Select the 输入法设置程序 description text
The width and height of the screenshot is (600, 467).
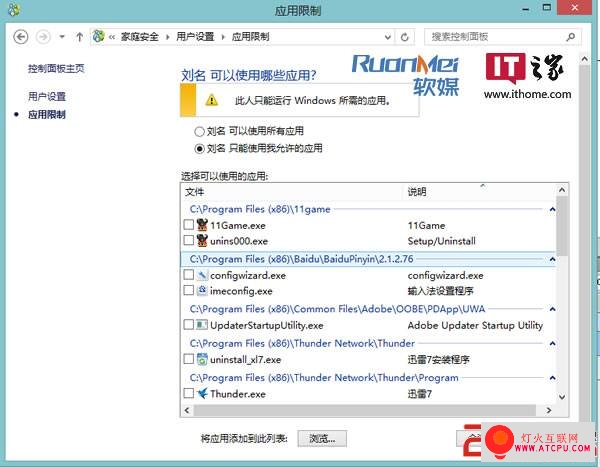(440, 291)
